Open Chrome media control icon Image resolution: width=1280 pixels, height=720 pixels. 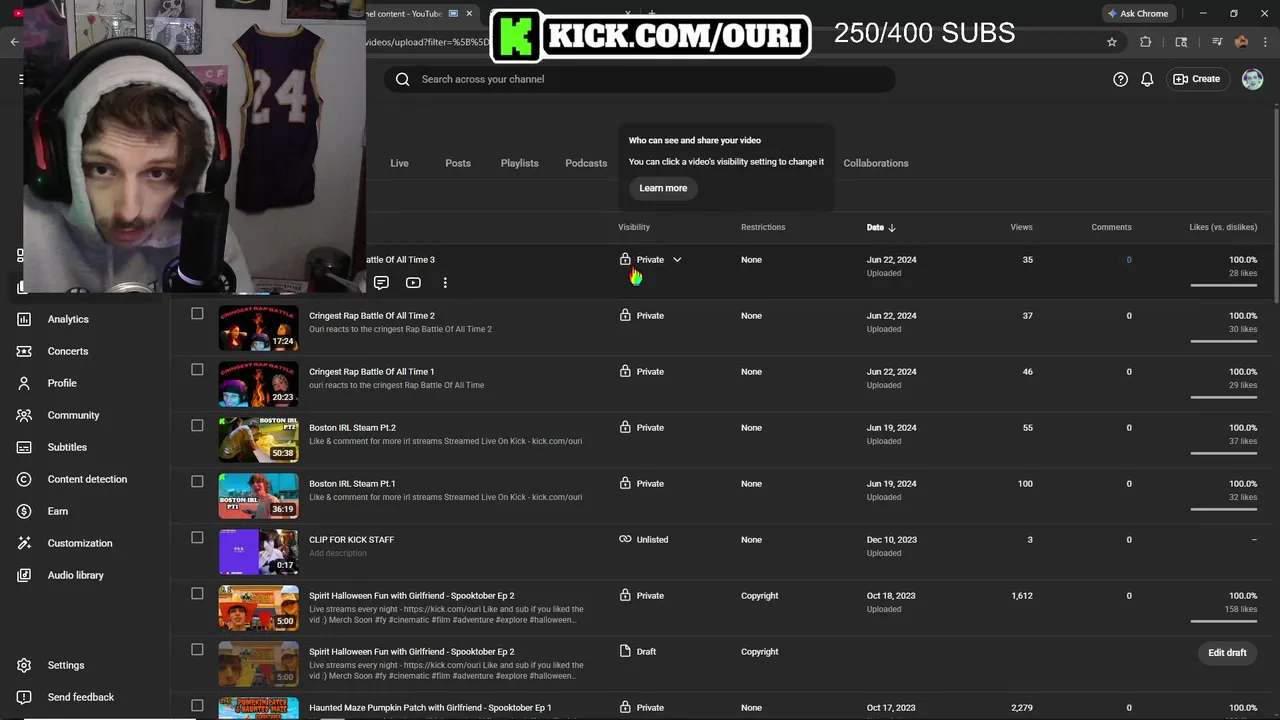coord(1216,42)
